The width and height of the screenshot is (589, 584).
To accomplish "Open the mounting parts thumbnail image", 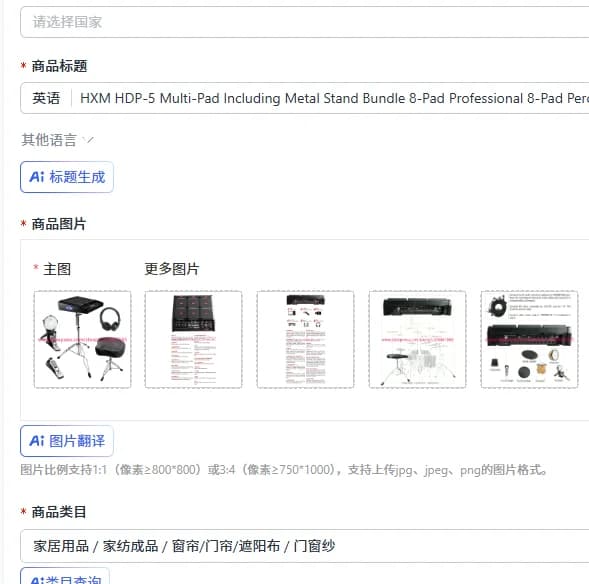I will 529,339.
